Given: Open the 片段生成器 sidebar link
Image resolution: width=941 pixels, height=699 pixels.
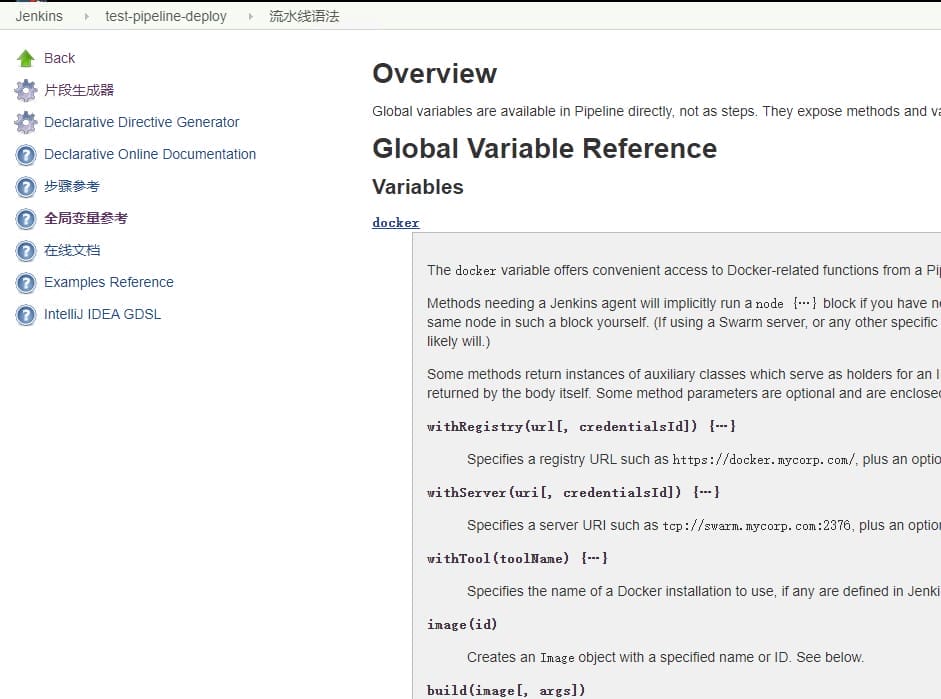Looking at the screenshot, I should pyautogui.click(x=79, y=90).
